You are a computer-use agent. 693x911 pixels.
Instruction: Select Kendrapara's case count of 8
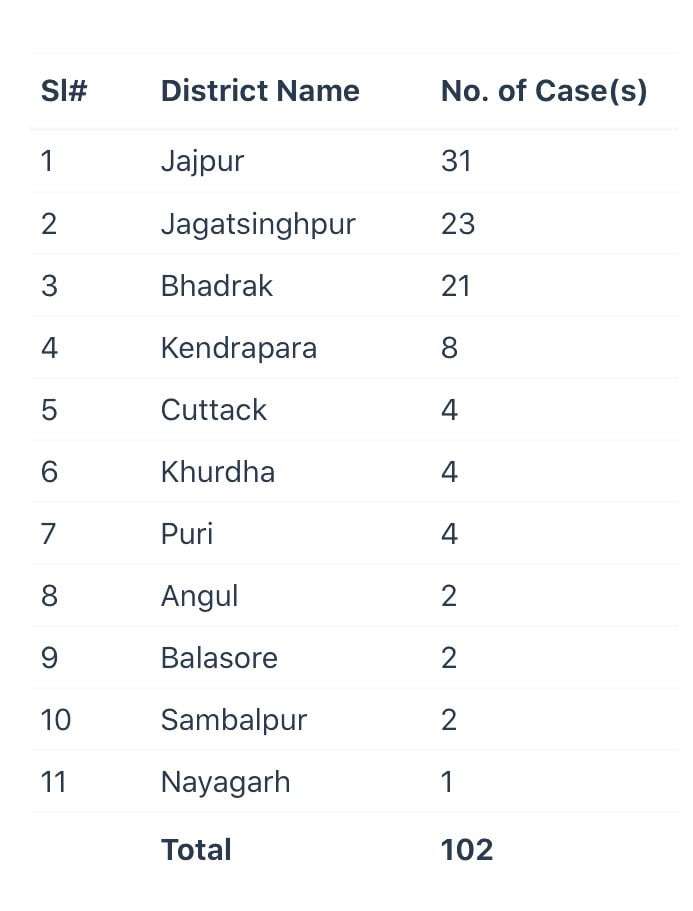point(449,348)
